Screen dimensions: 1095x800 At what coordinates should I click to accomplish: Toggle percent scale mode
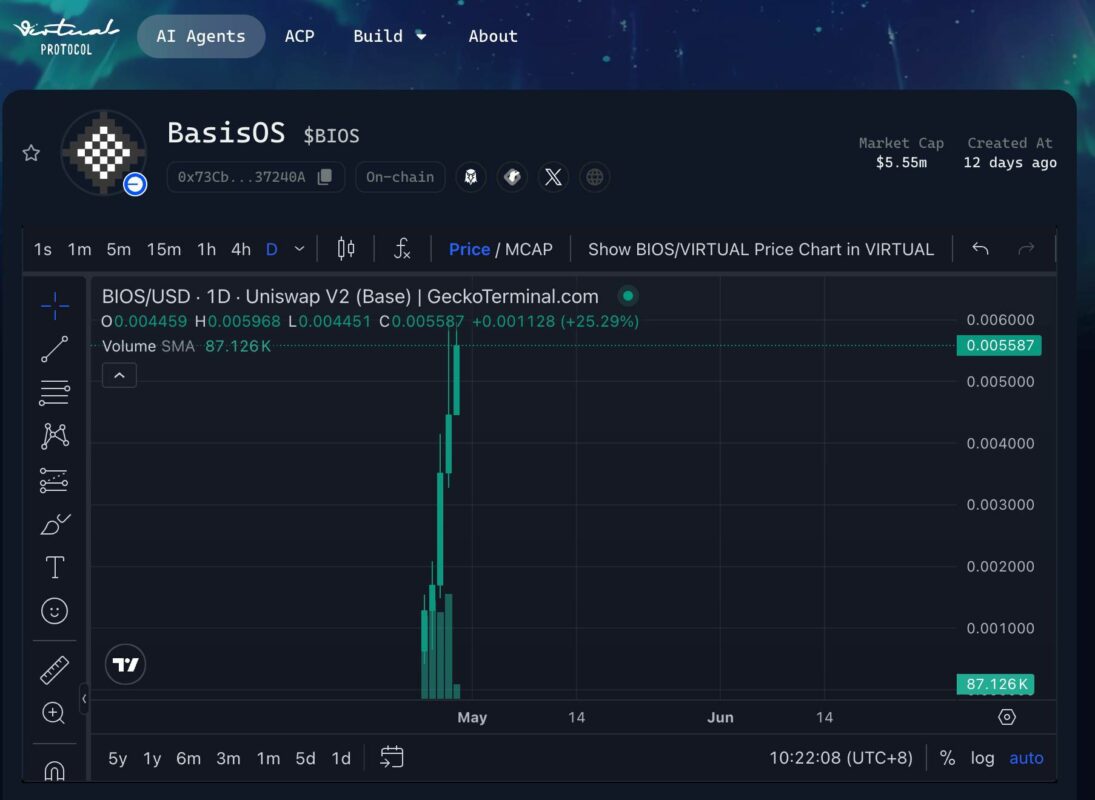(947, 758)
